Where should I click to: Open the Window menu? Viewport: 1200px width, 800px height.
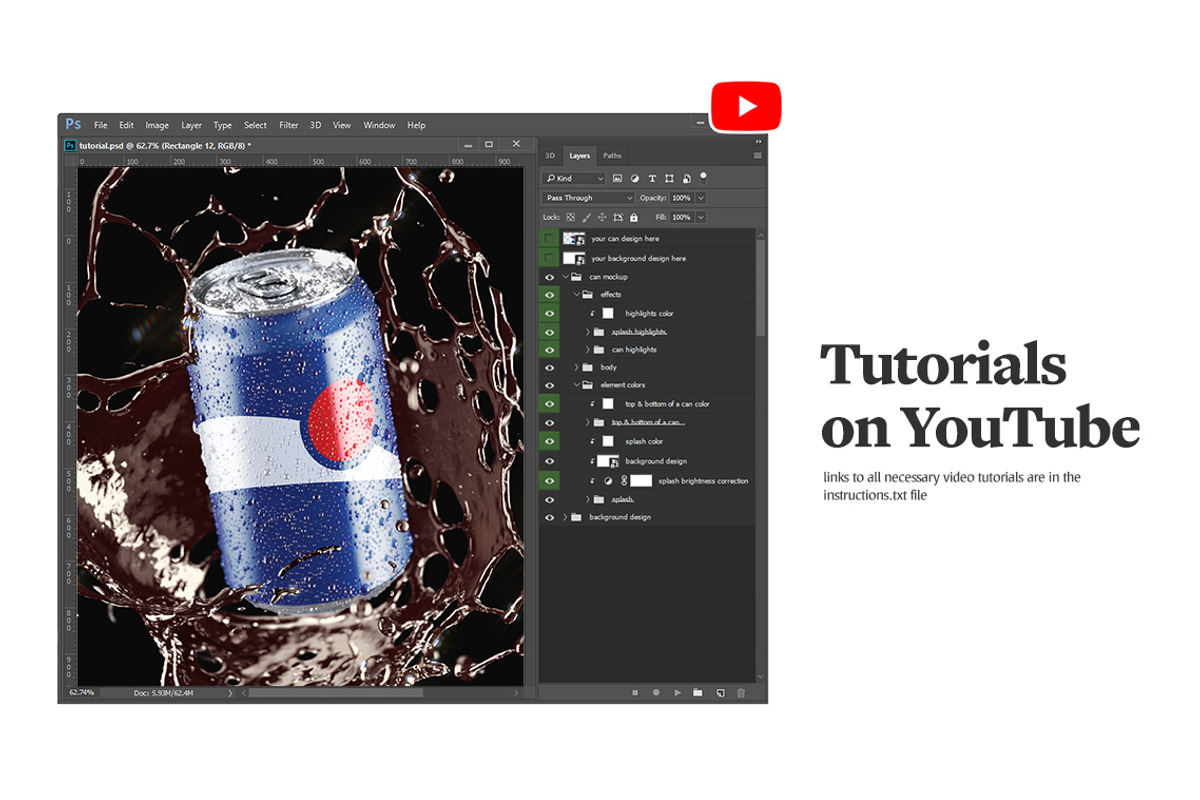(x=379, y=125)
